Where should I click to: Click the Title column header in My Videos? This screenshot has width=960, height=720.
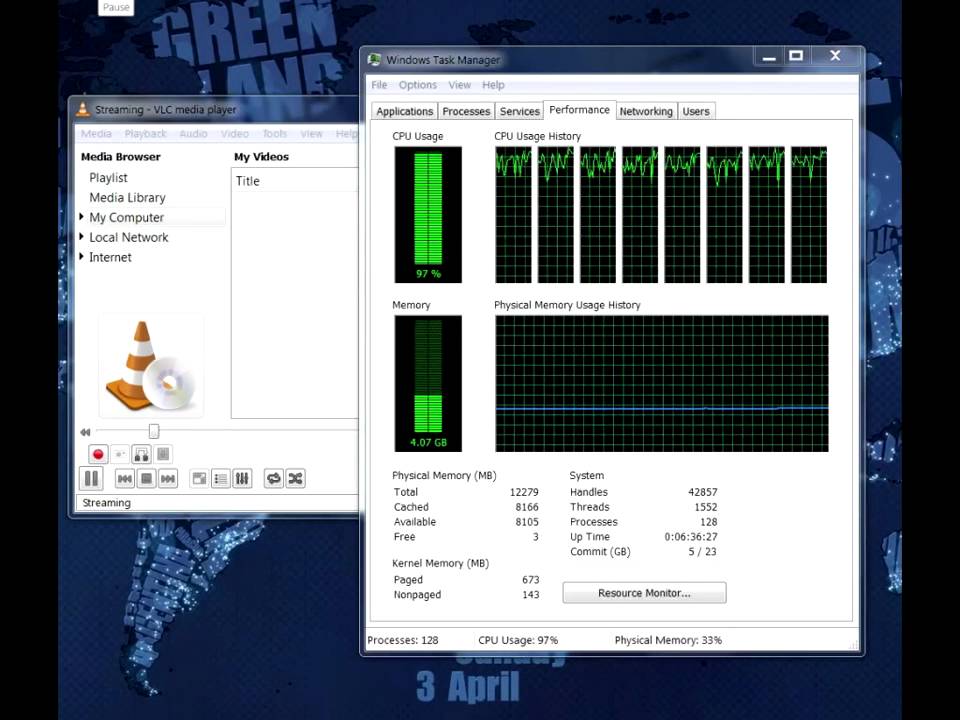(x=247, y=181)
